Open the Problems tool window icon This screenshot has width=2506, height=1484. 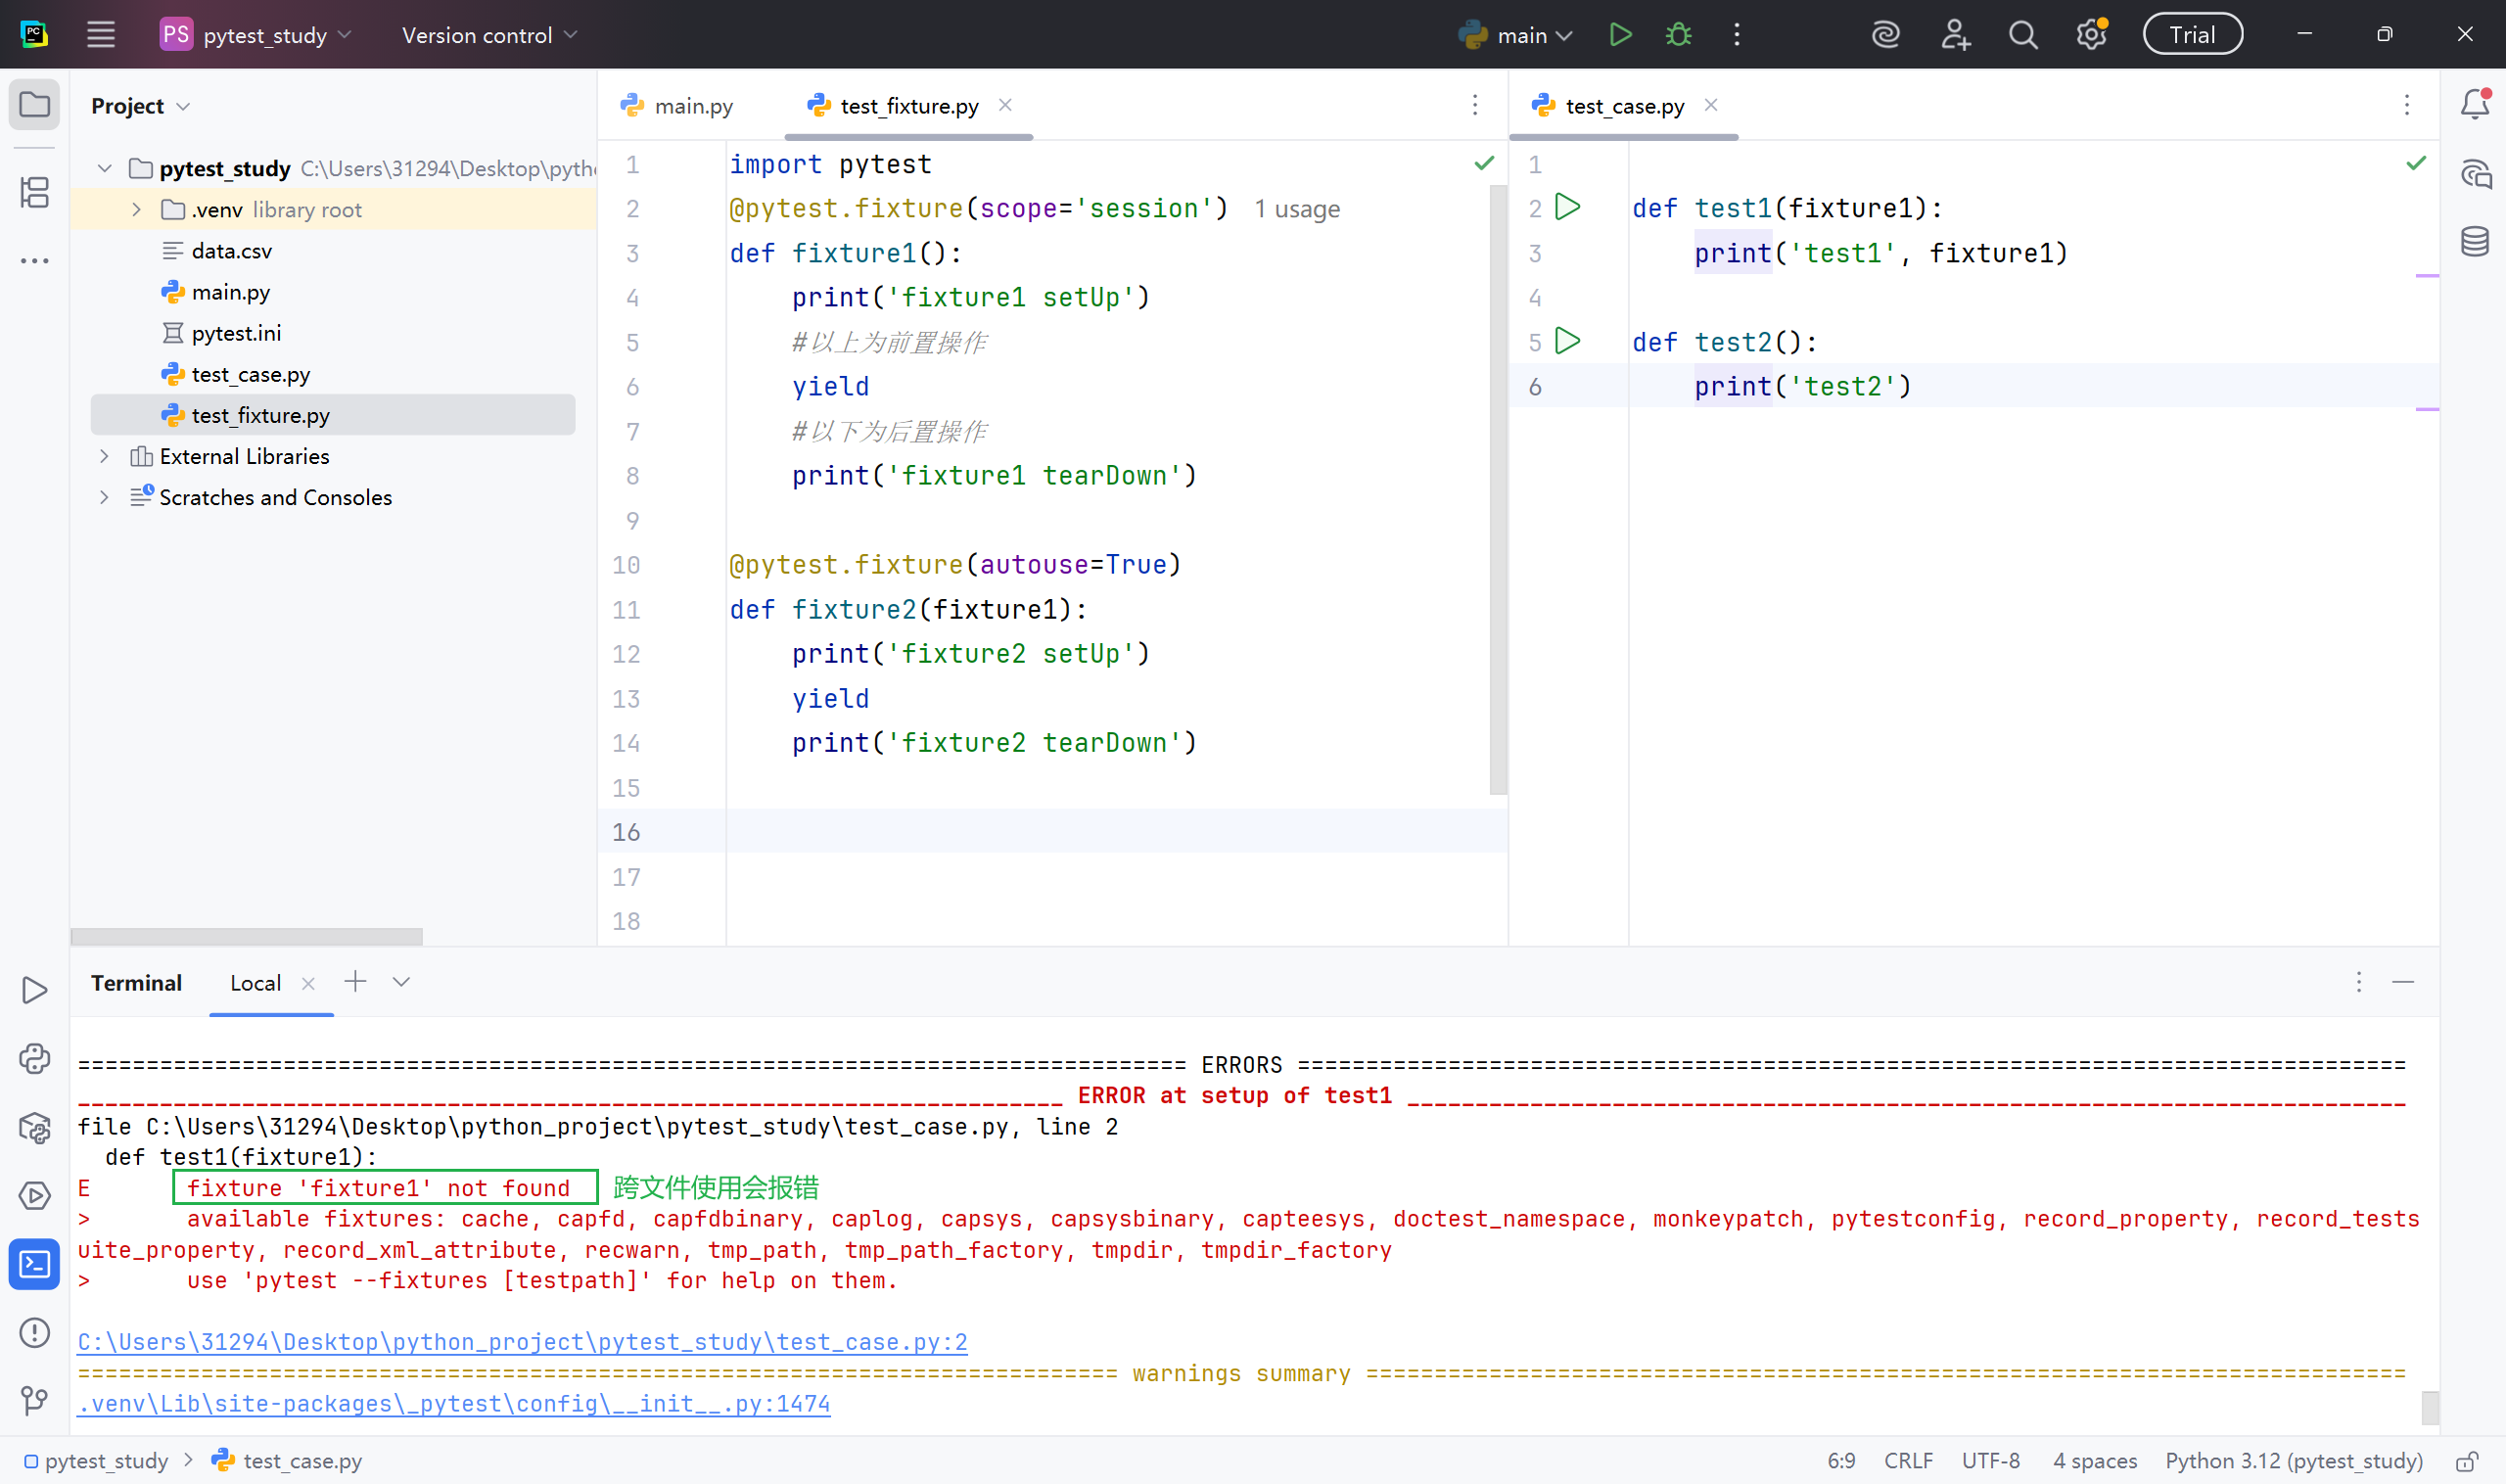pos(35,1333)
